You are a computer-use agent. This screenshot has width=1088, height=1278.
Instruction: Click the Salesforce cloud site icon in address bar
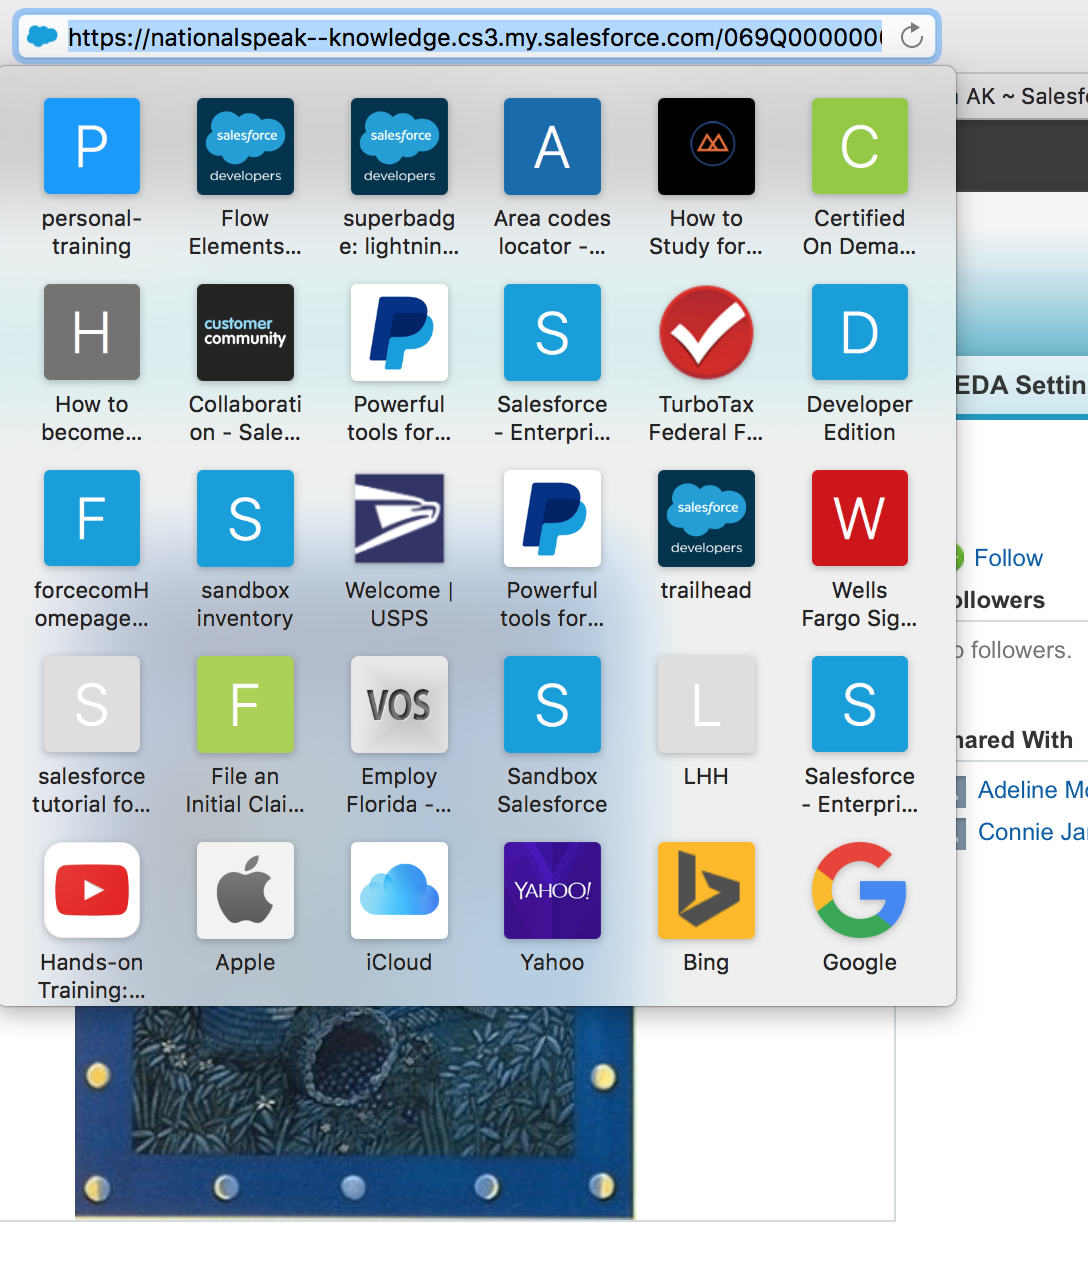(x=42, y=36)
